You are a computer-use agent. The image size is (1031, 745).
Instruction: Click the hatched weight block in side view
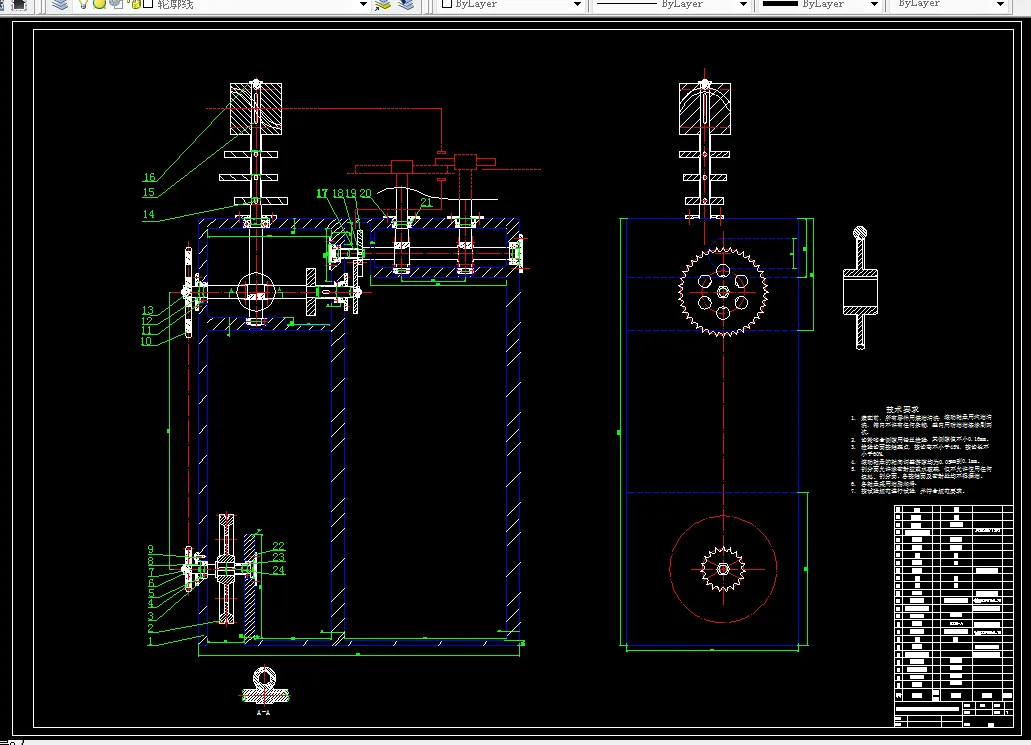click(705, 108)
